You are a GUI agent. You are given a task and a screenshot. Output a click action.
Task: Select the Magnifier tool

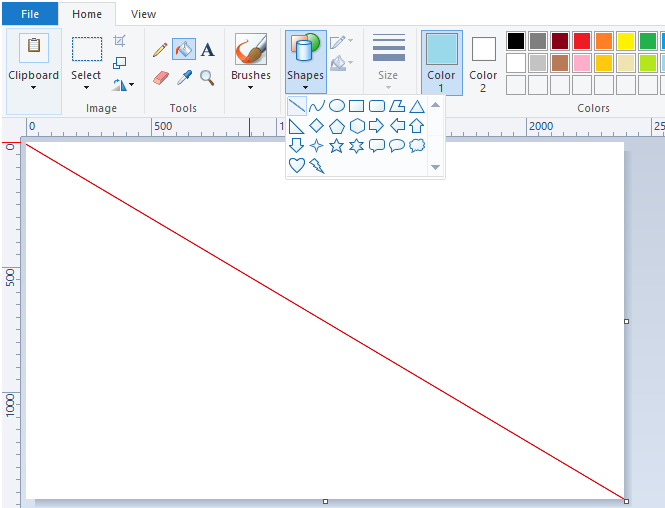click(x=207, y=78)
